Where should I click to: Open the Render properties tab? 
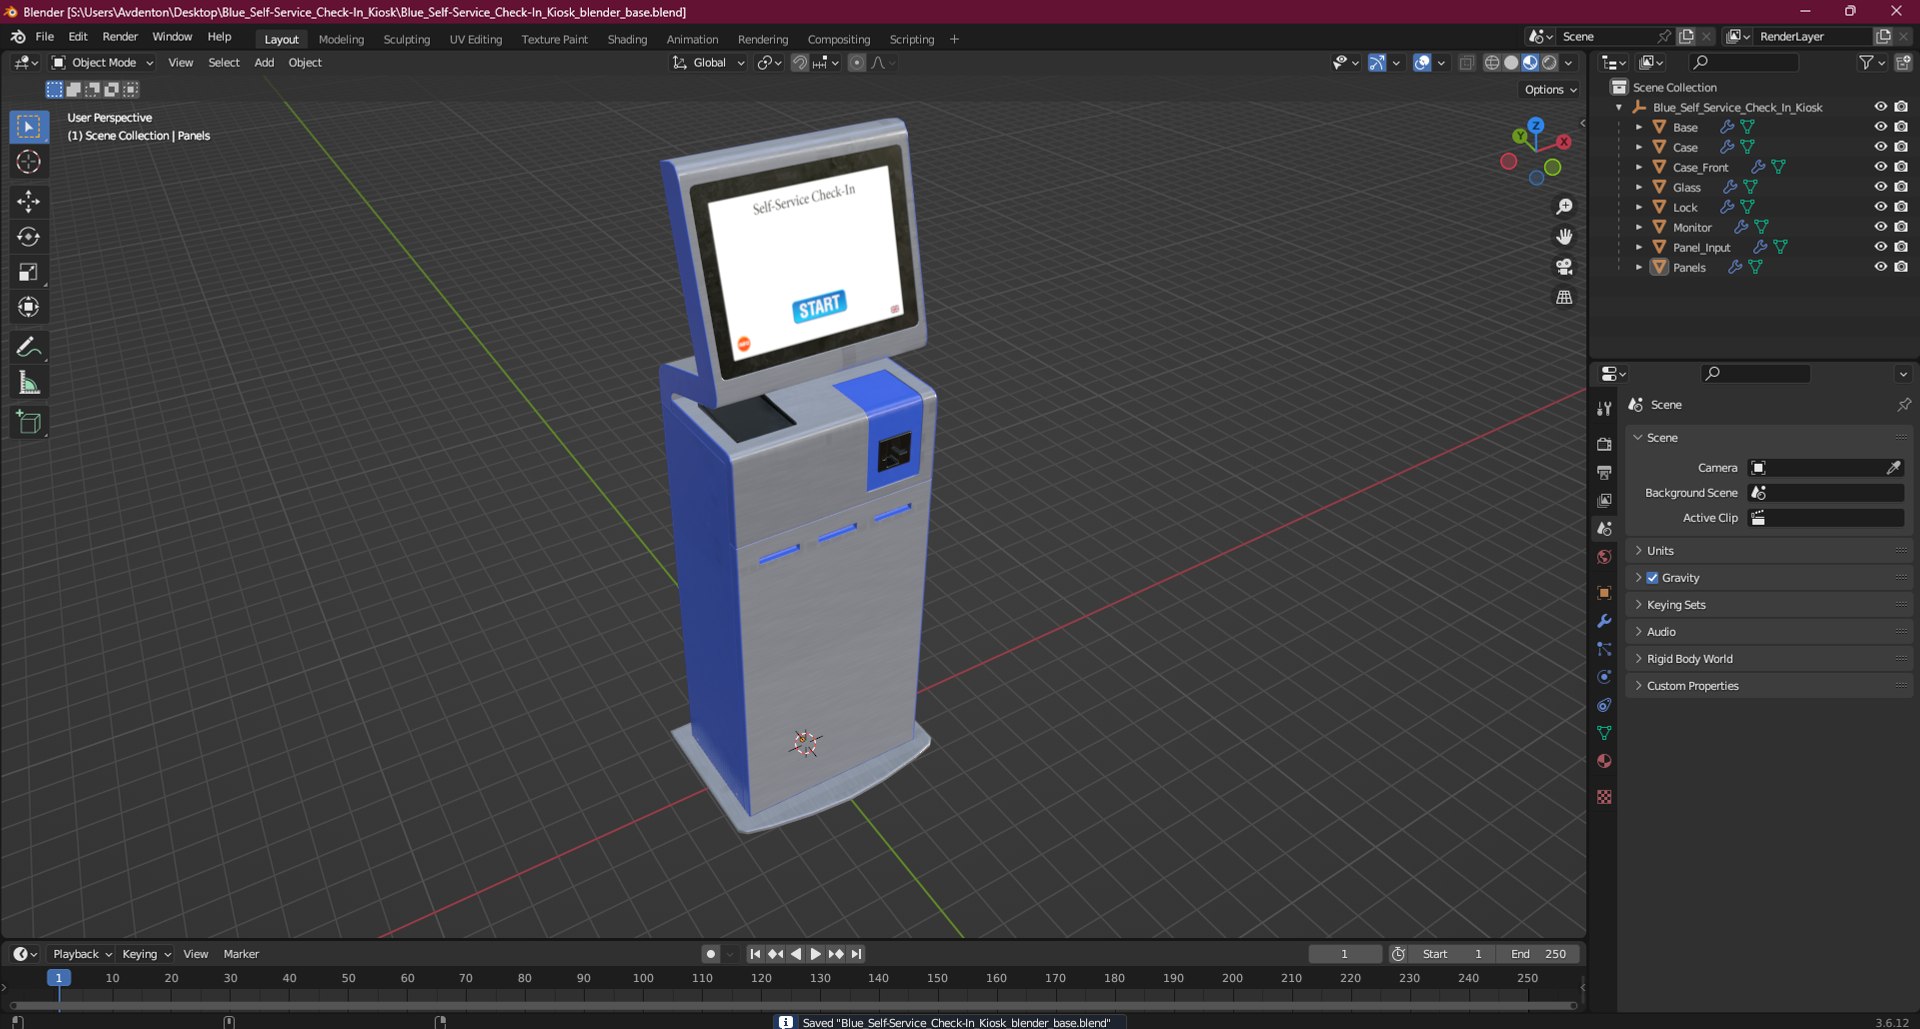pyautogui.click(x=1604, y=444)
